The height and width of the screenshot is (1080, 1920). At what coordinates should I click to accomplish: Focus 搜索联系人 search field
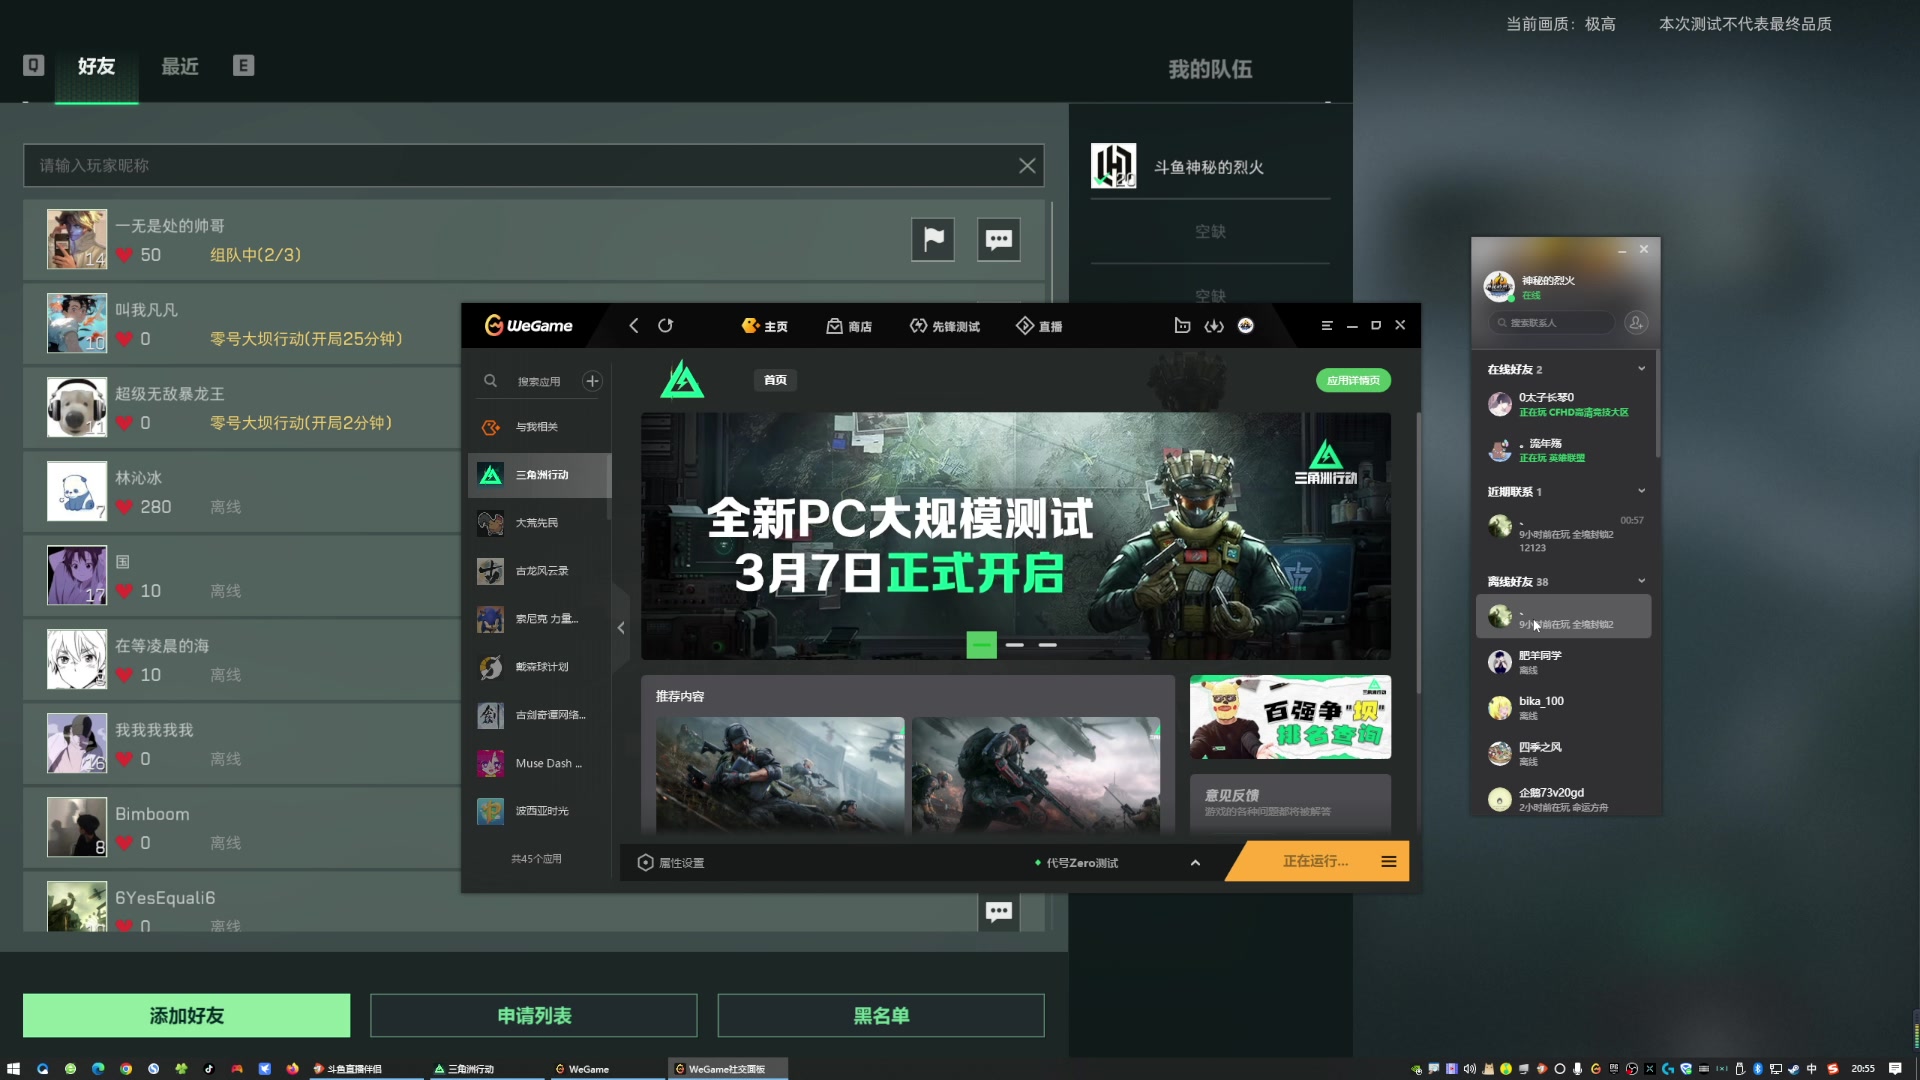pyautogui.click(x=1551, y=322)
